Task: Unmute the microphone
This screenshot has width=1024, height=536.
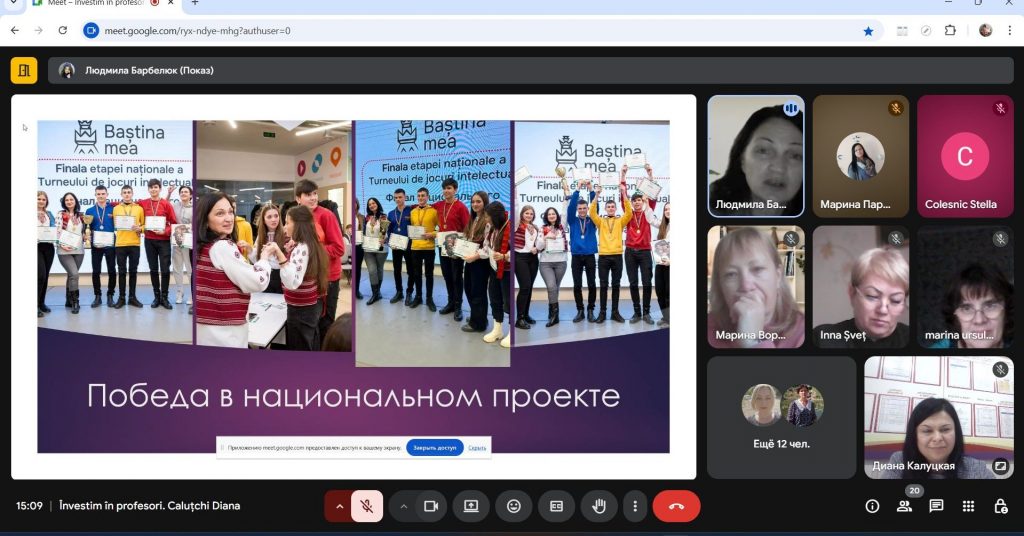Action: click(367, 506)
